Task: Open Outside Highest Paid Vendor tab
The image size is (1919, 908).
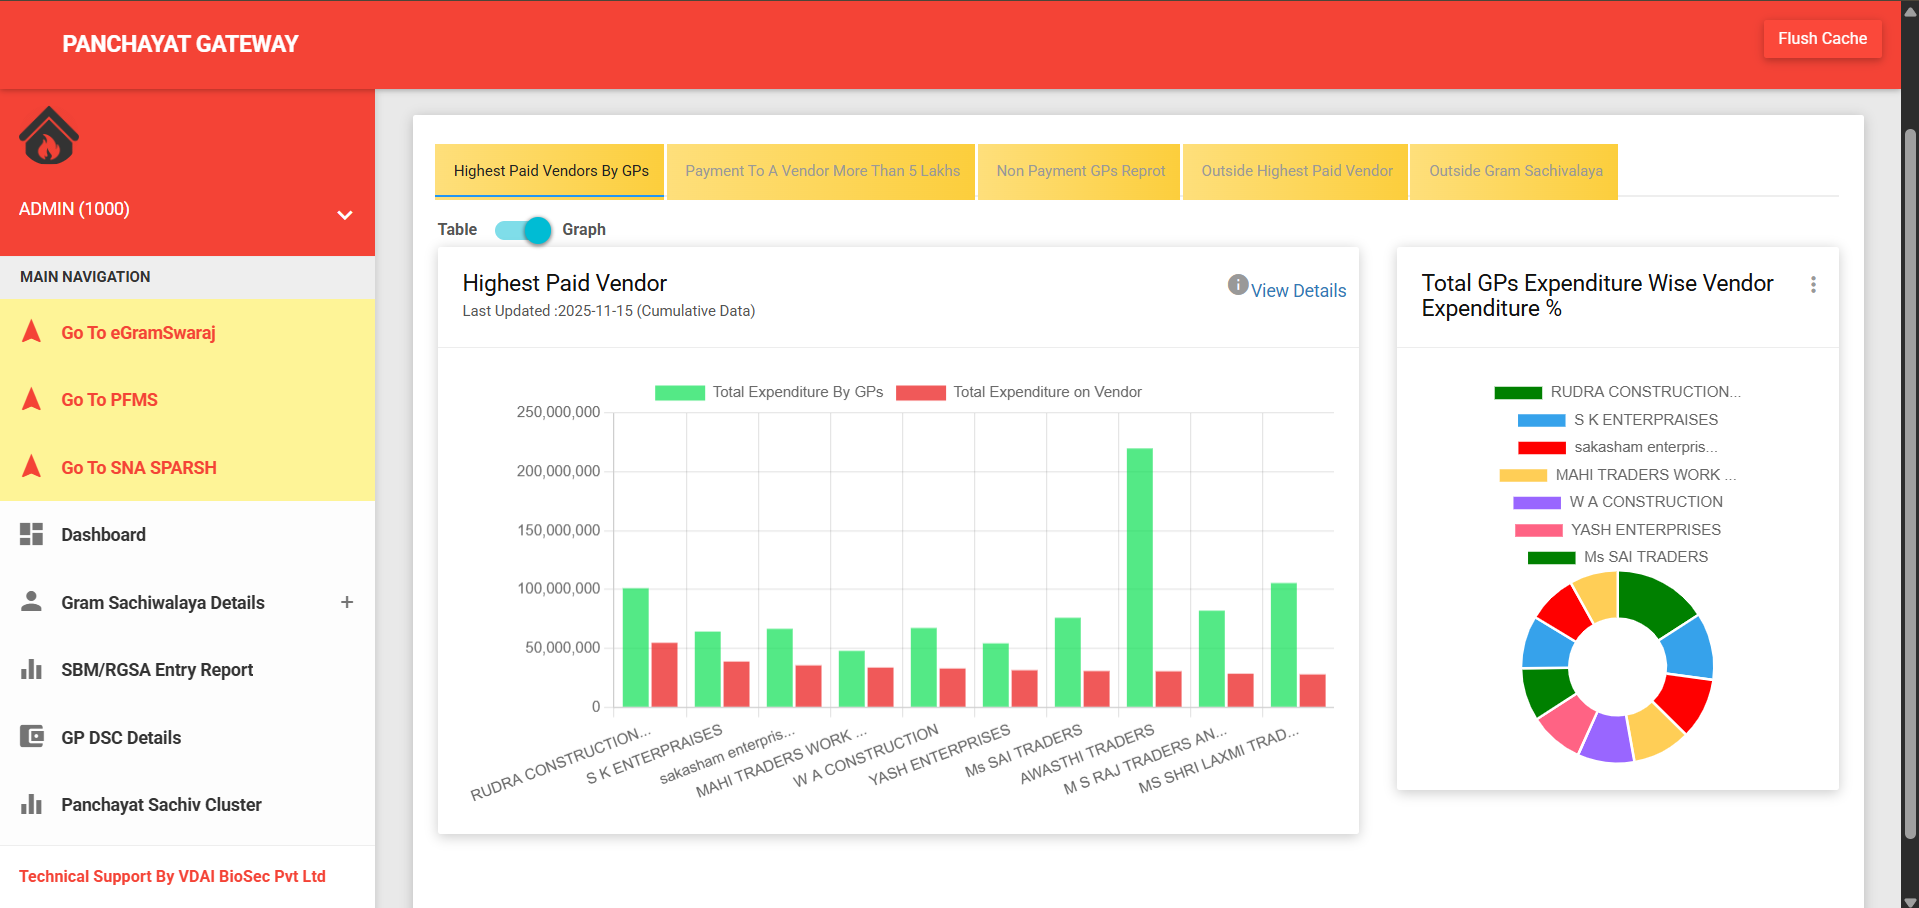Action: [1296, 171]
